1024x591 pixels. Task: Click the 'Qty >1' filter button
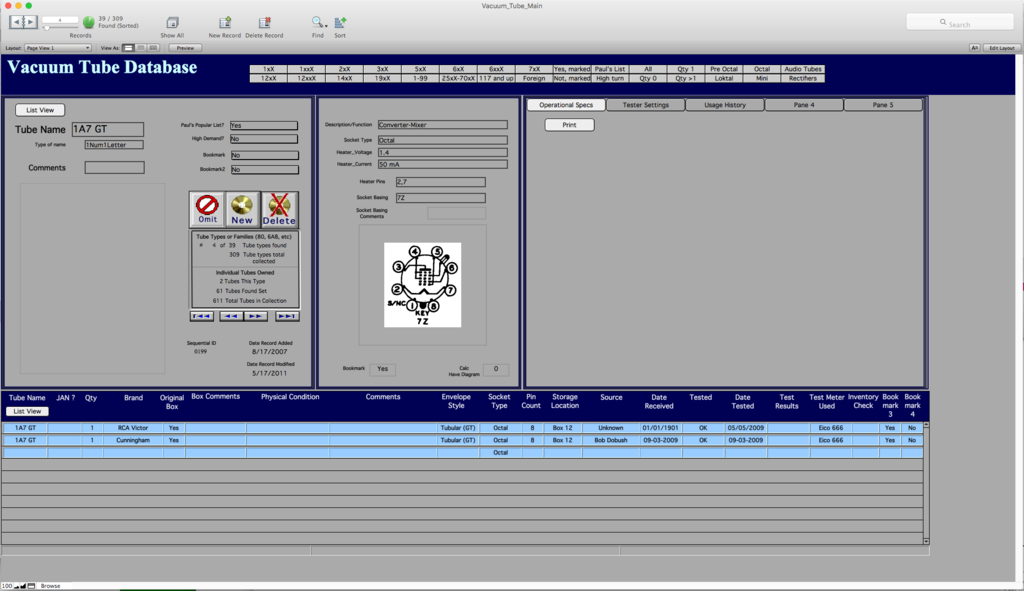pyautogui.click(x=686, y=78)
